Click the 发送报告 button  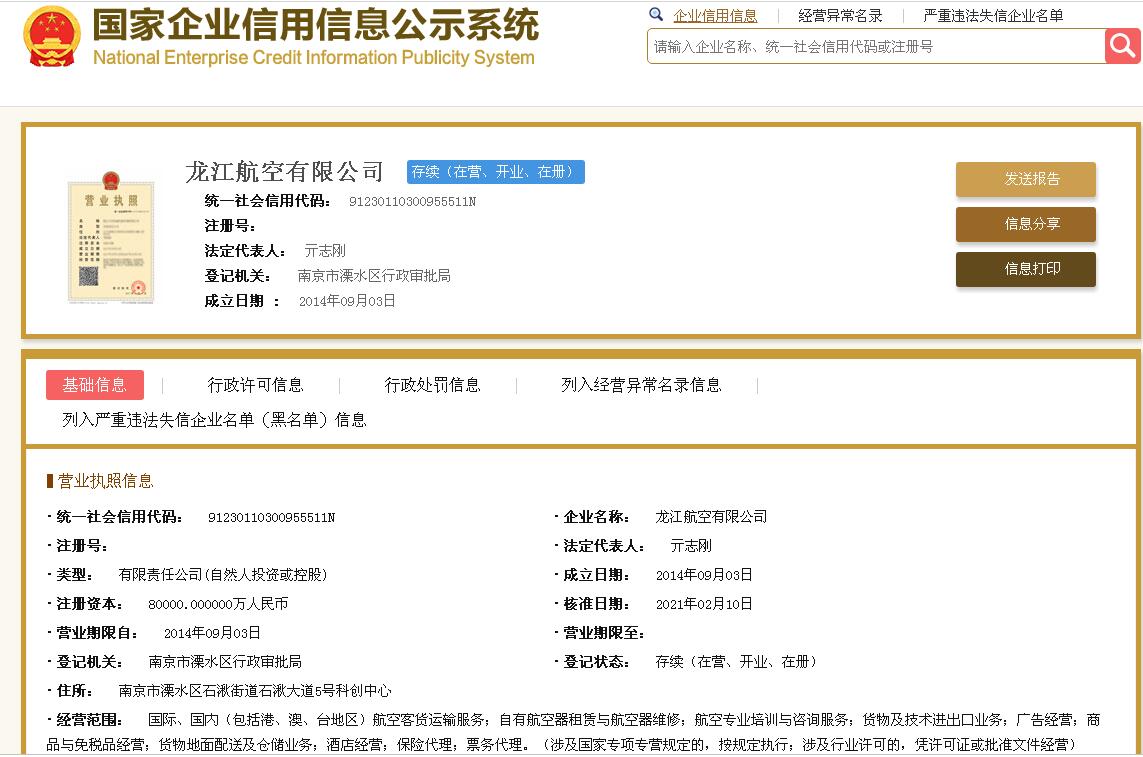coord(1026,179)
